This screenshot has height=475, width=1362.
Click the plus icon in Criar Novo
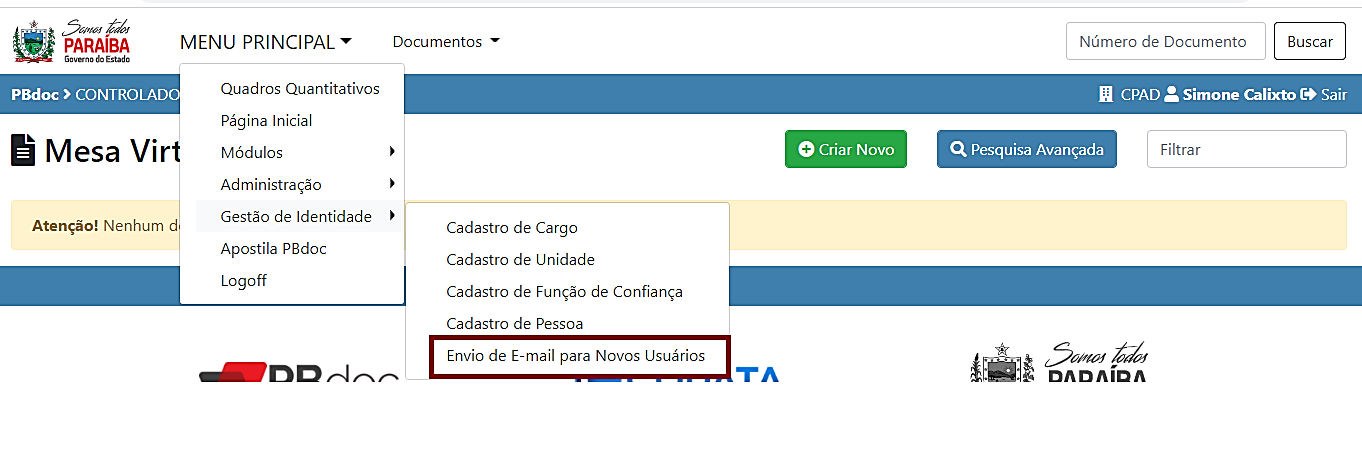click(x=806, y=150)
